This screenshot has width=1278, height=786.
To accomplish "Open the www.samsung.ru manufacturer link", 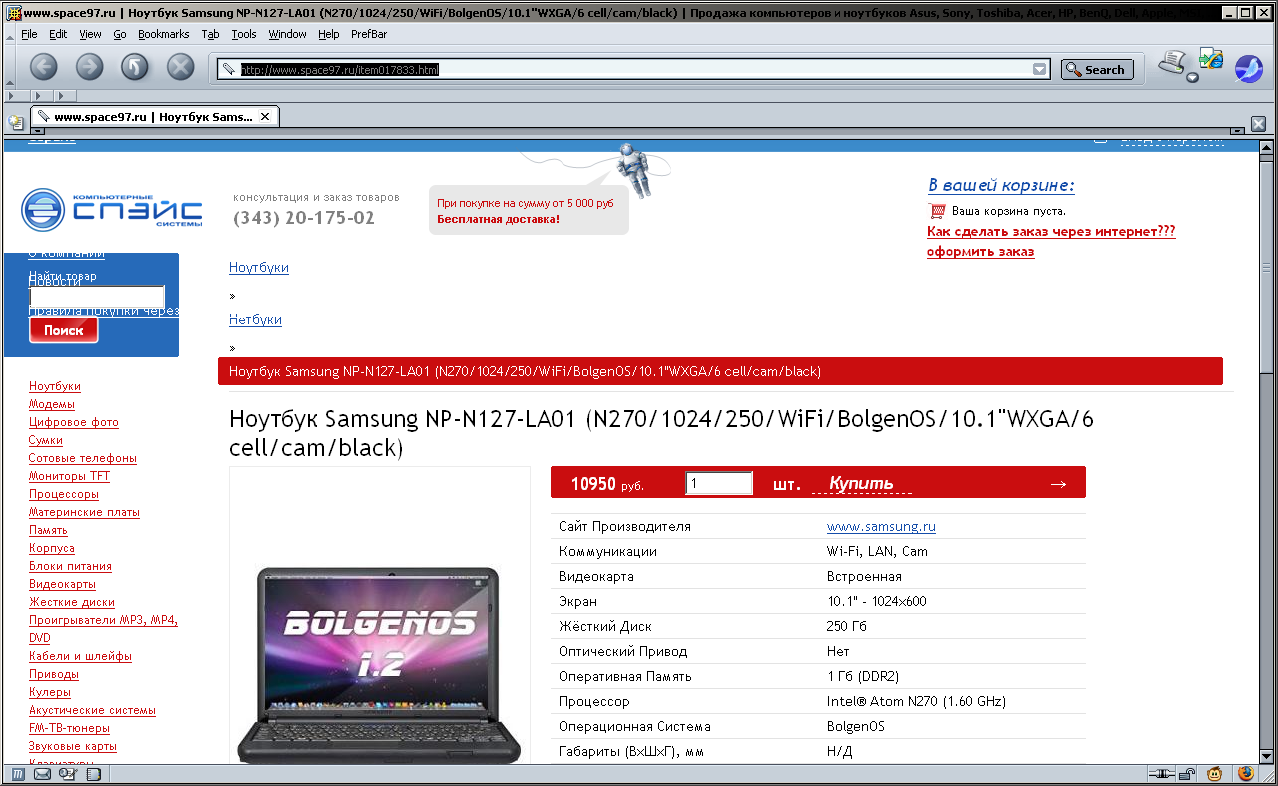I will tap(881, 526).
